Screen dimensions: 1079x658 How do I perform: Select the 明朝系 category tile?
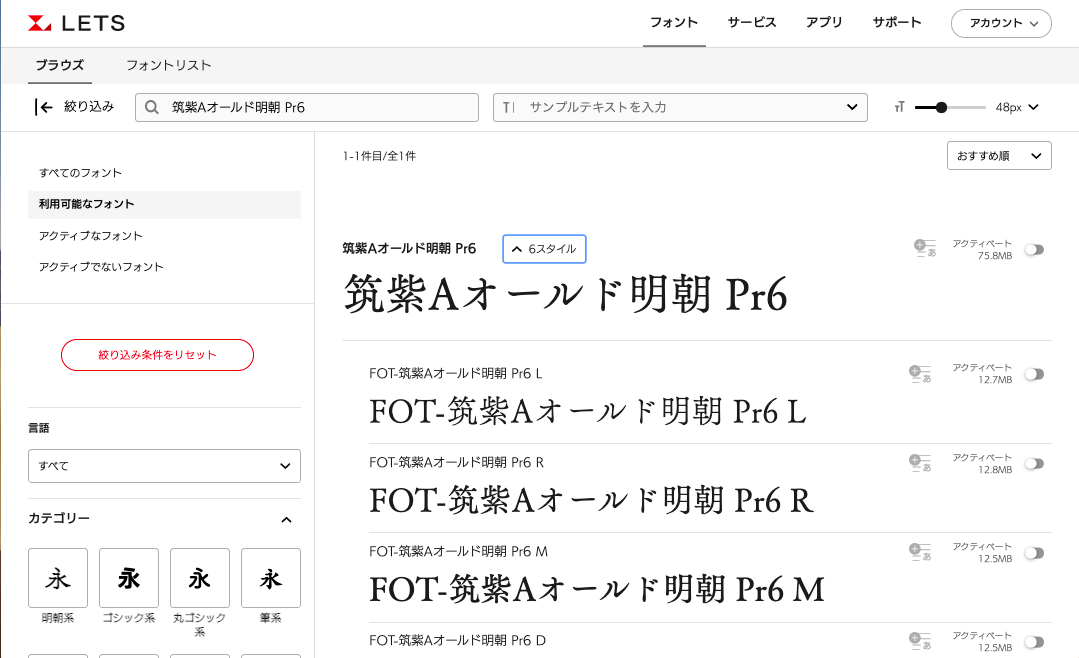click(58, 578)
